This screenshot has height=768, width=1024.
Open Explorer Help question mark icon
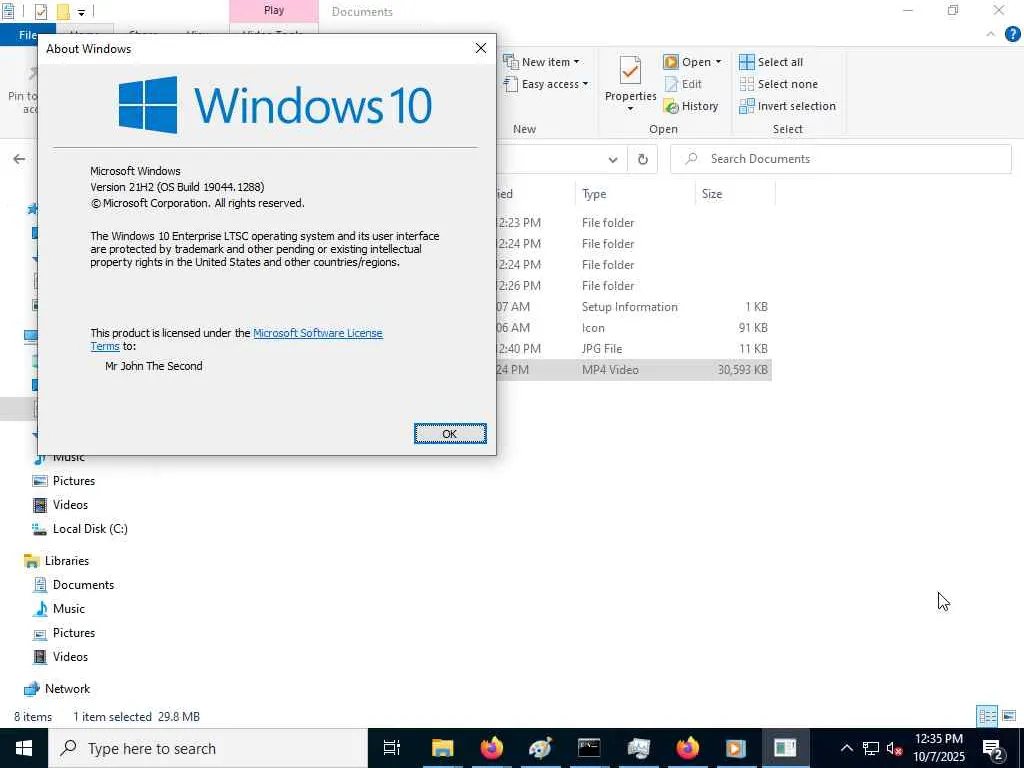1012,35
